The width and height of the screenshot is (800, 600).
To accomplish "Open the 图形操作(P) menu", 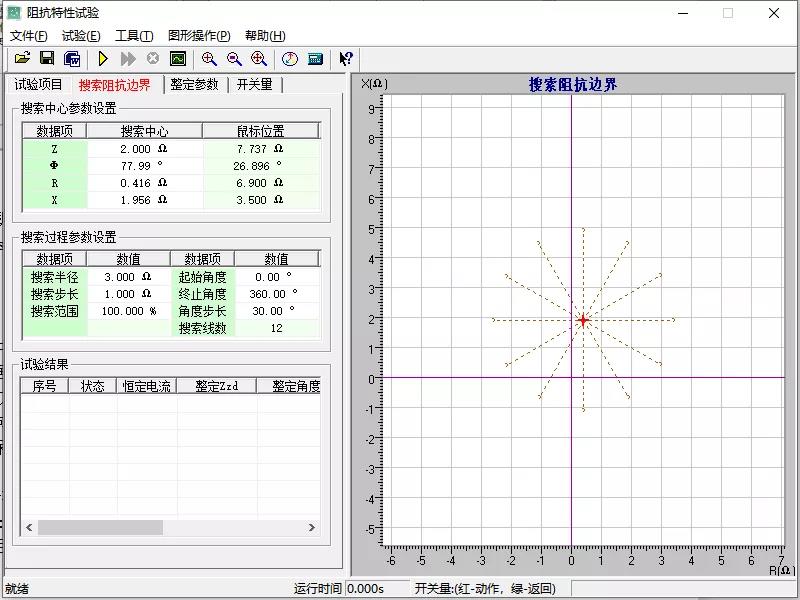I will click(197, 36).
